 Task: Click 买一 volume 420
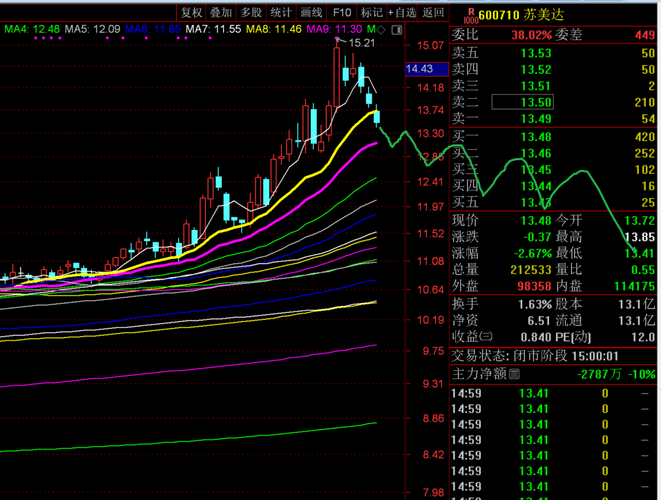tap(645, 137)
